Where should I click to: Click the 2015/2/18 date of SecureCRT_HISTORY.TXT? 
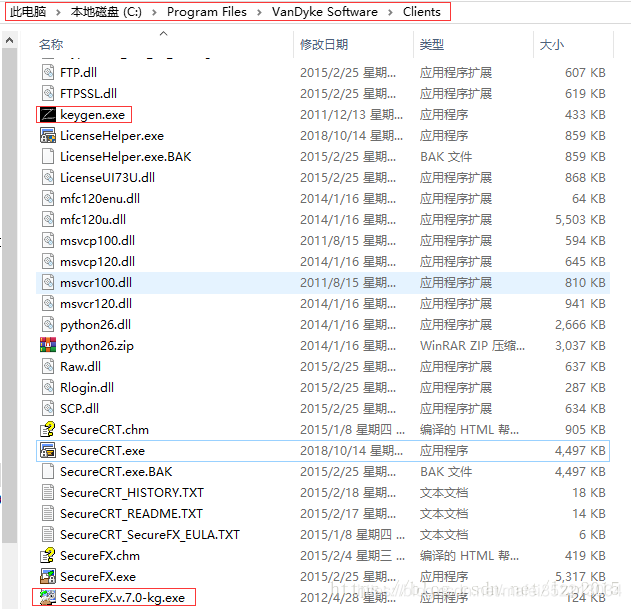[x=348, y=493]
